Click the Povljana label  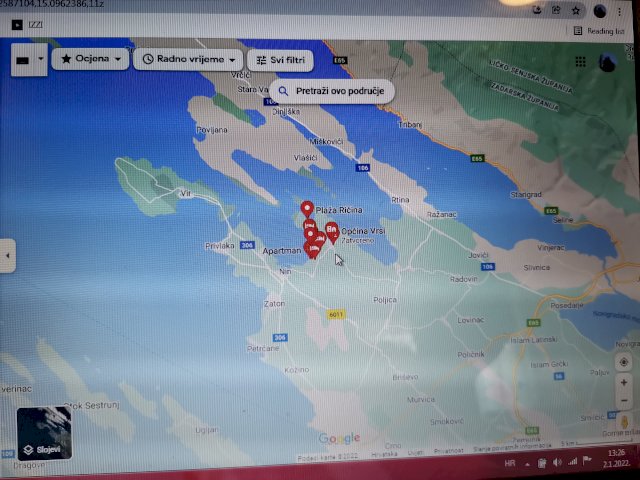212,130
